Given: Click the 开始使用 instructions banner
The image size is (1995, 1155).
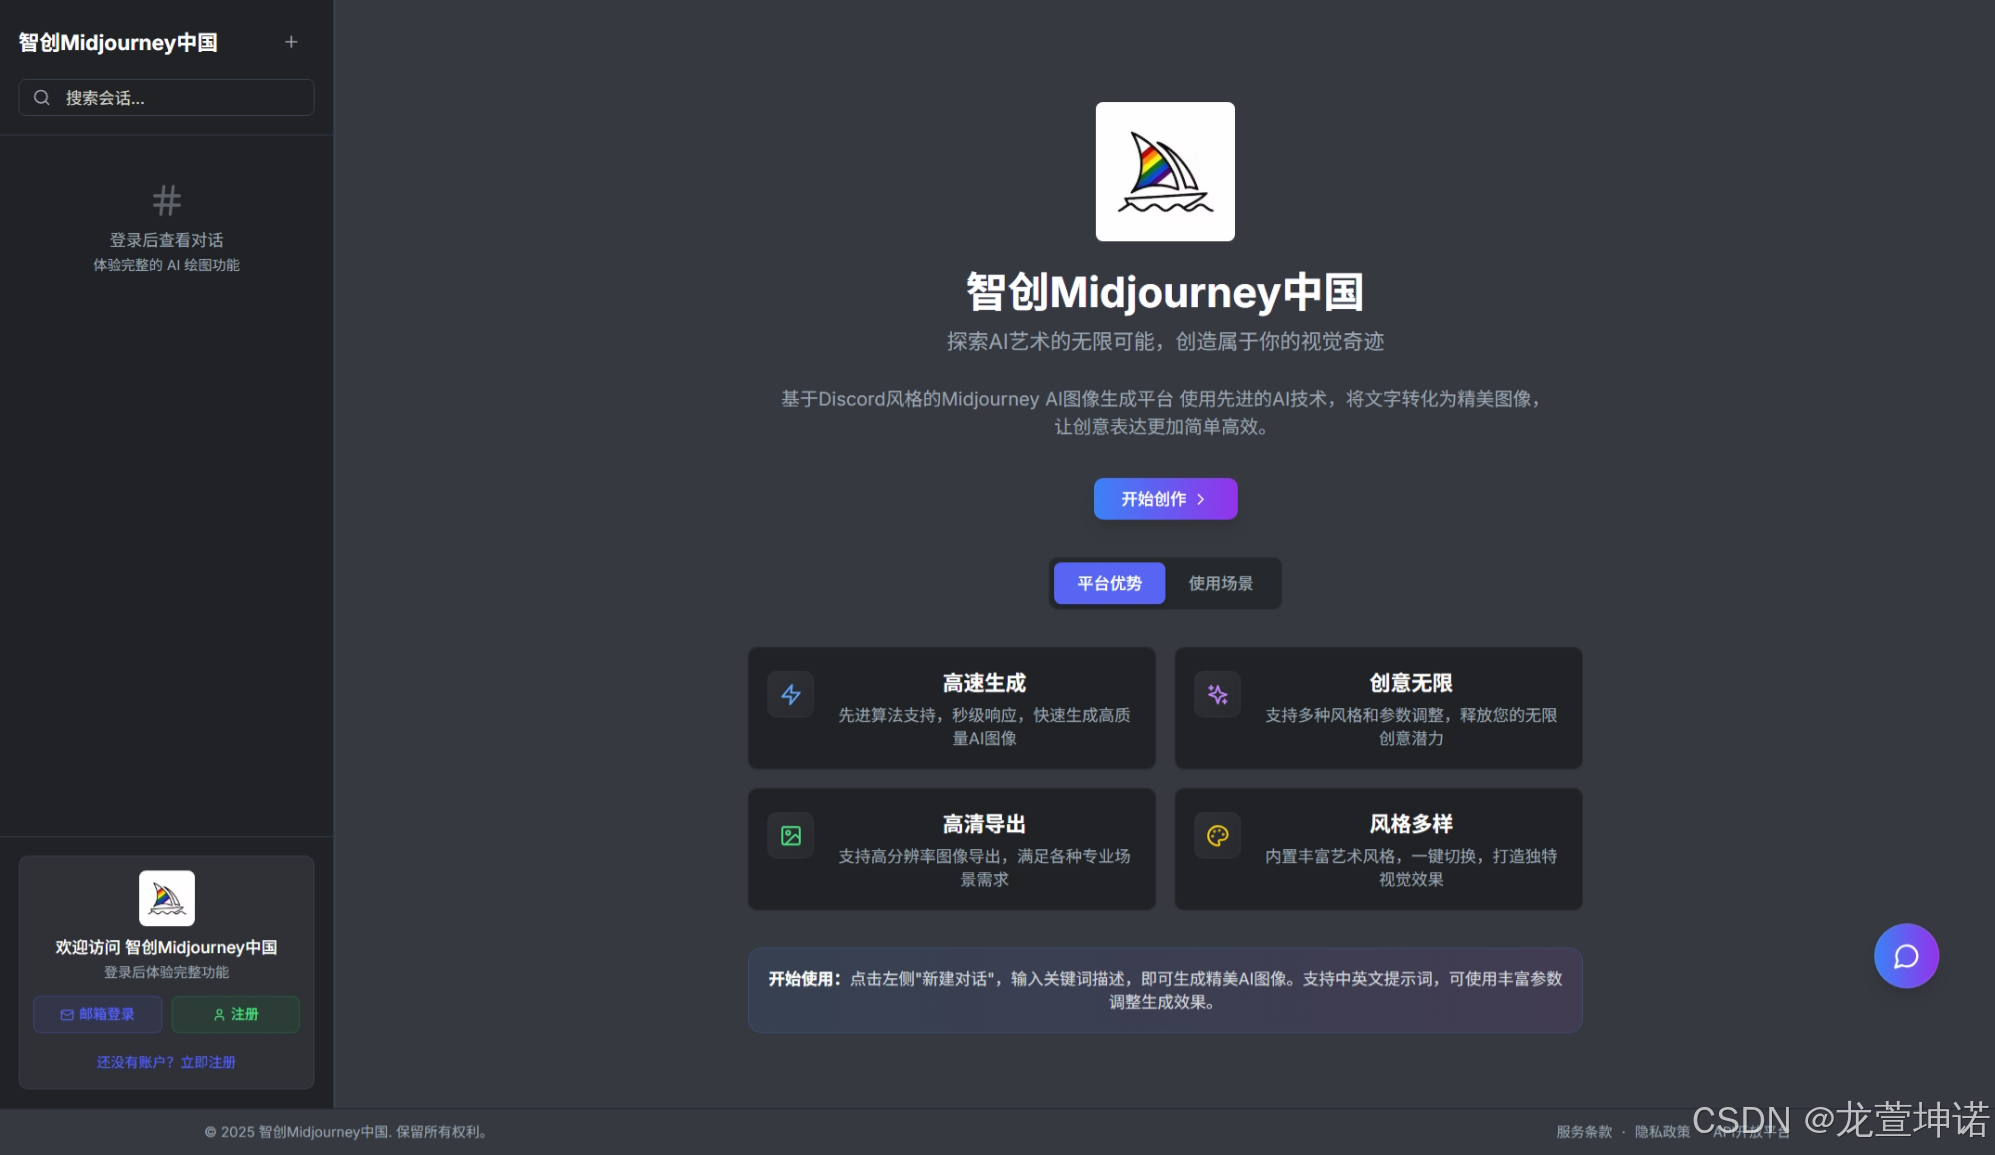Looking at the screenshot, I should click(1165, 990).
